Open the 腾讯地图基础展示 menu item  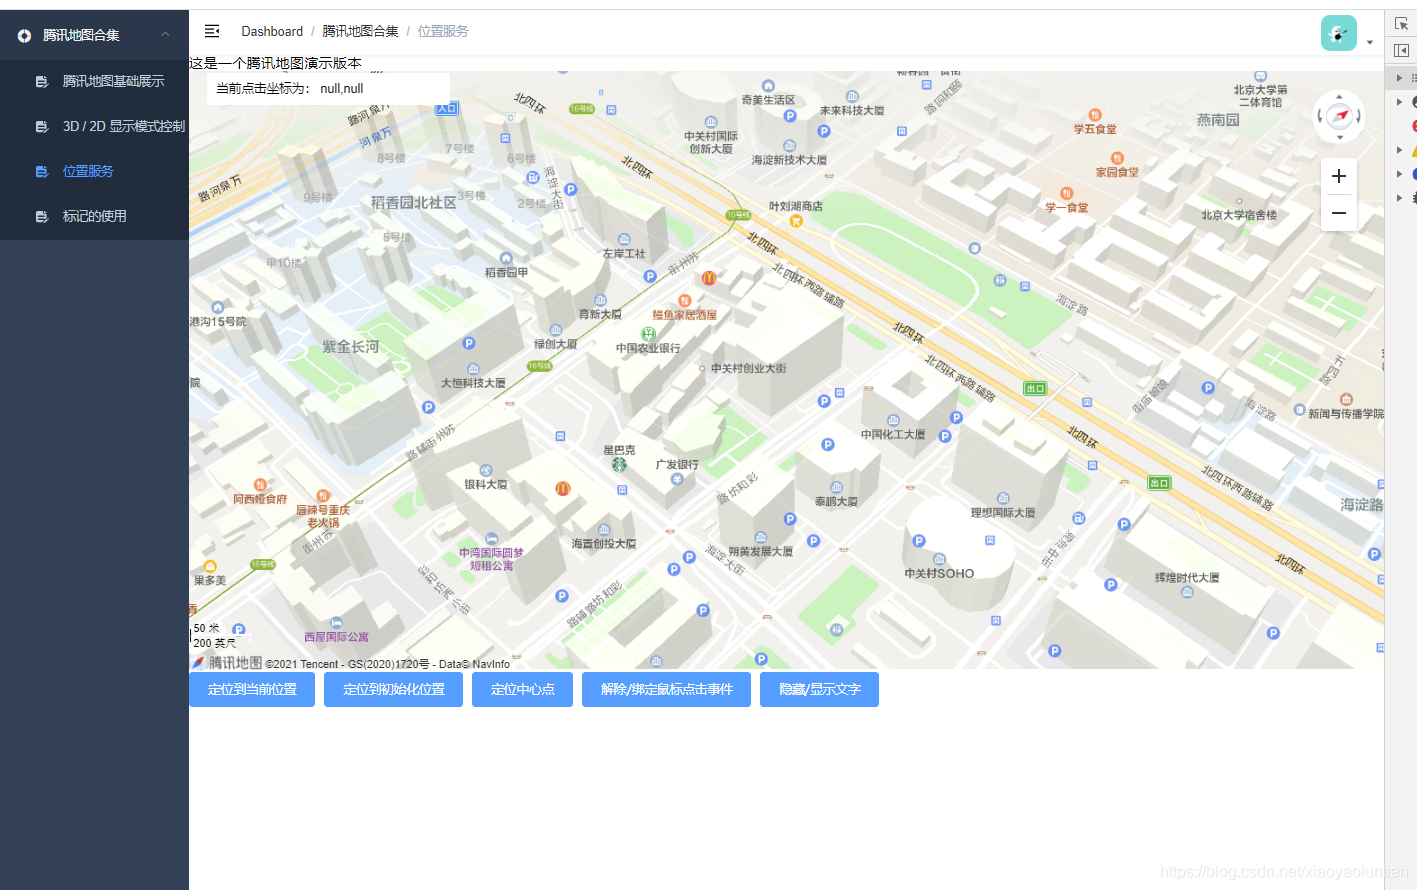[94, 81]
